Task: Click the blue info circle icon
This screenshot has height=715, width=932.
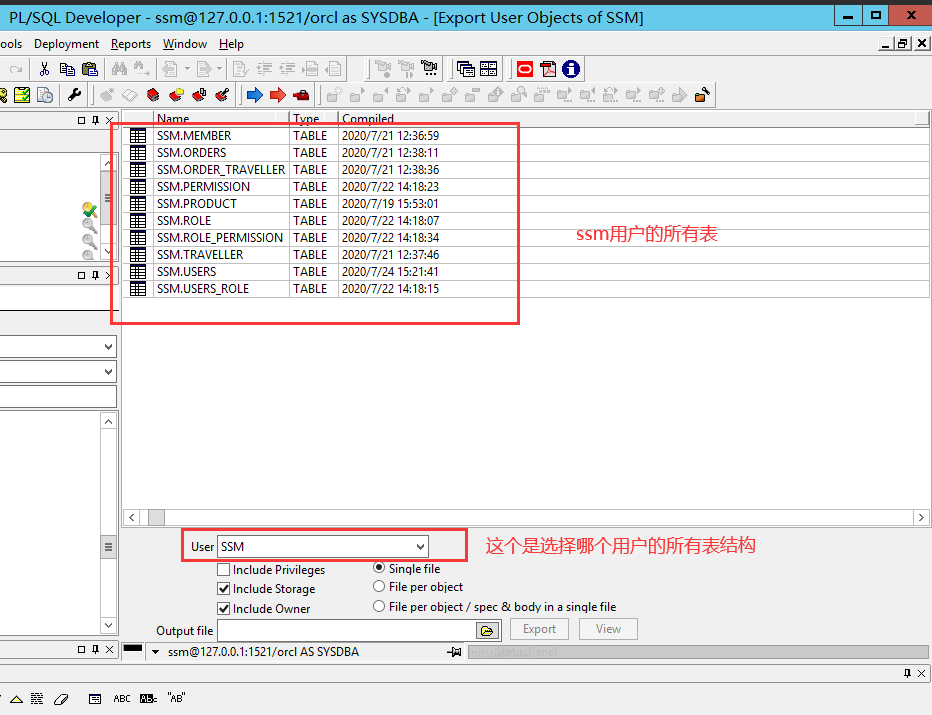Action: (x=571, y=70)
